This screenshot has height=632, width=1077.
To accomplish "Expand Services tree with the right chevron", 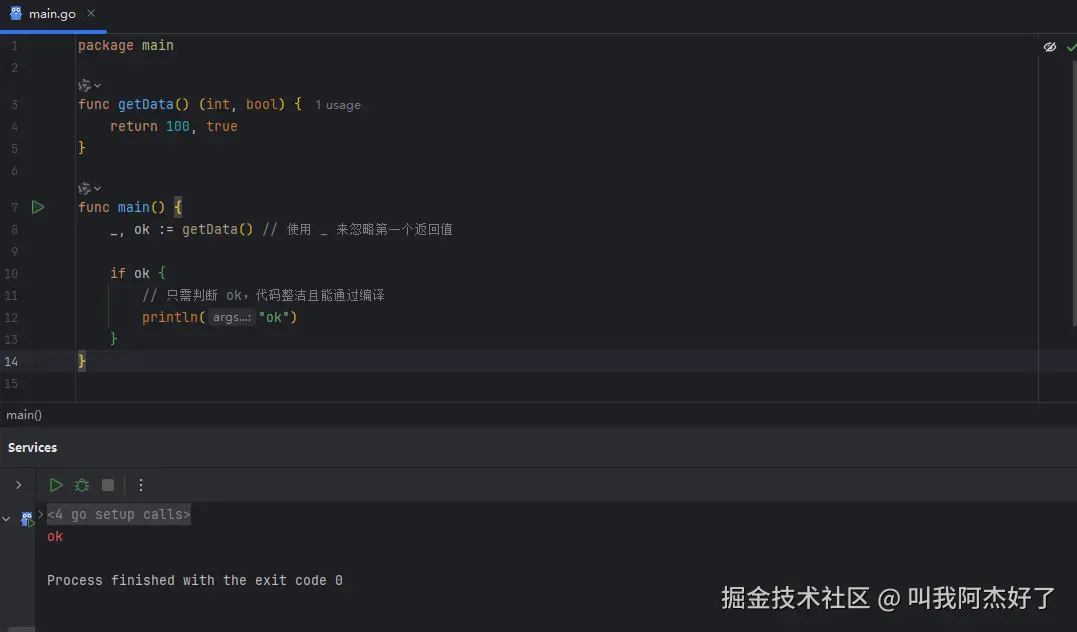I will tap(18, 485).
